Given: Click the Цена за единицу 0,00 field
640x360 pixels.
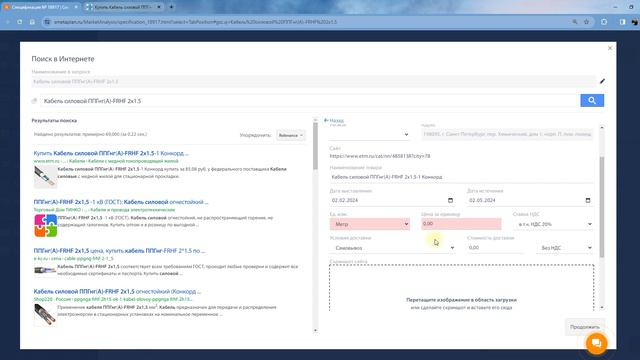Looking at the screenshot, I should click(x=461, y=224).
